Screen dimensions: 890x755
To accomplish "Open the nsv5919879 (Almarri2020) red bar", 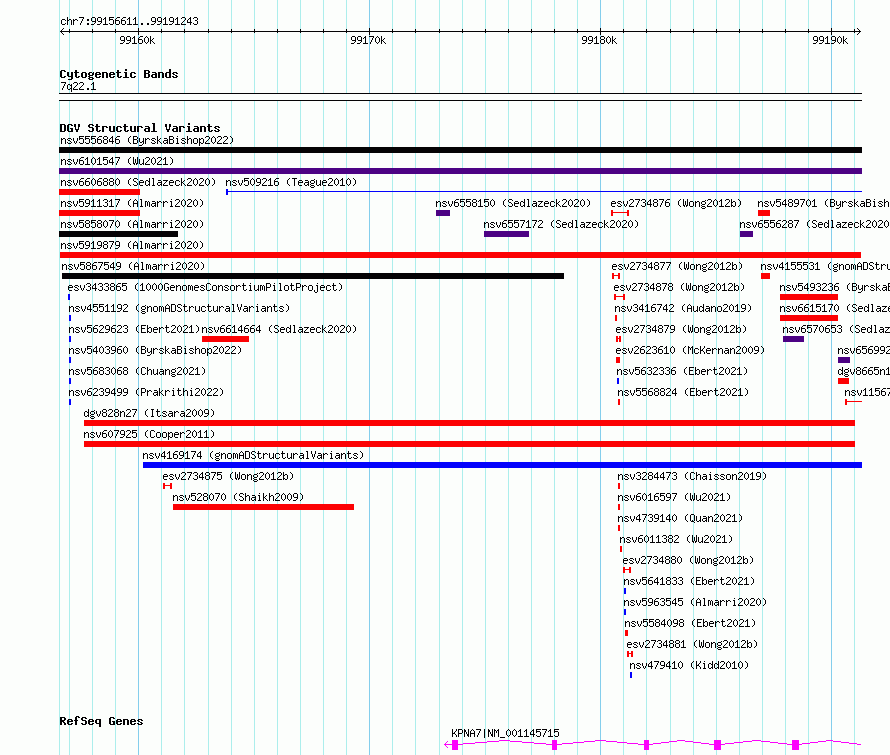I will point(460,255).
